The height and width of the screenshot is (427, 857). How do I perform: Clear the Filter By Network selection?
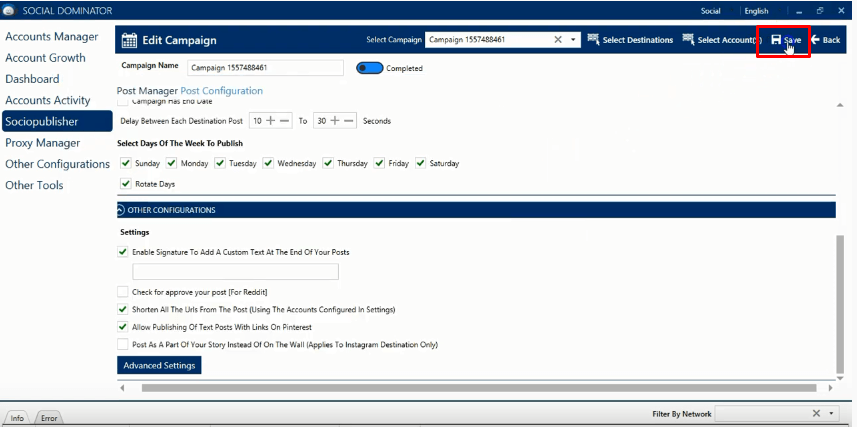(x=816, y=413)
